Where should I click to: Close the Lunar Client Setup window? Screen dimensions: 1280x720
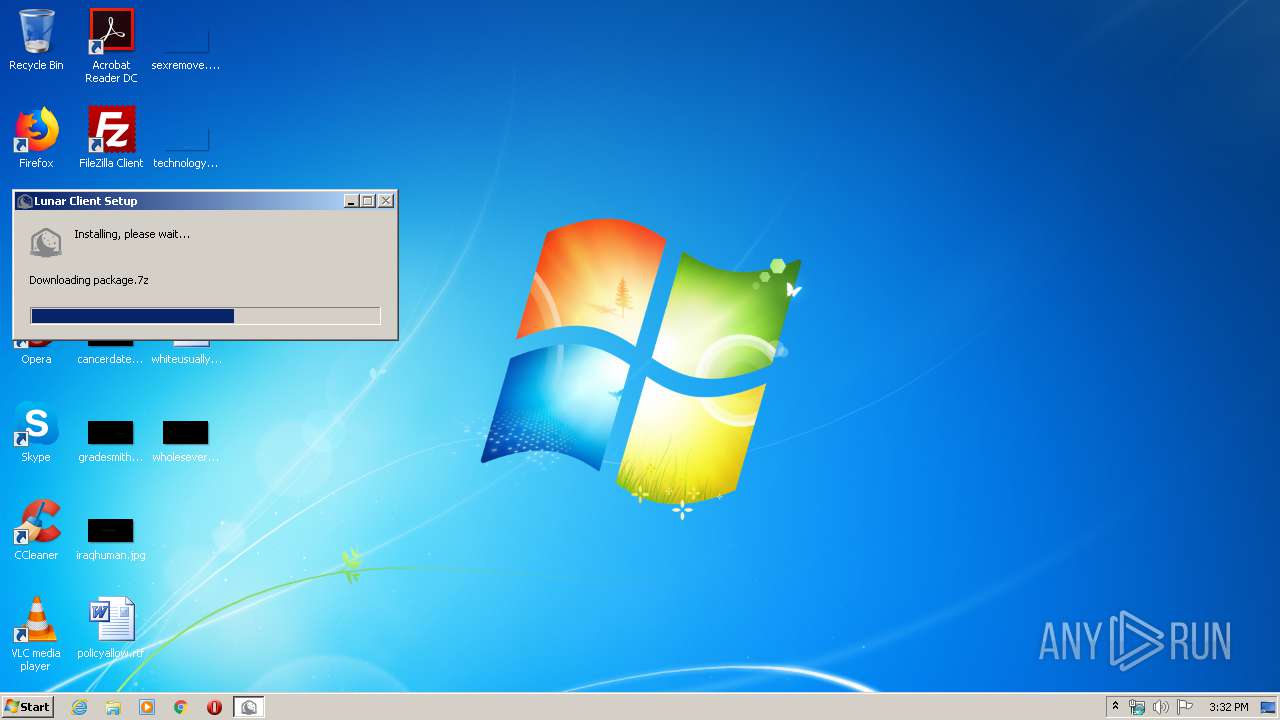[386, 201]
